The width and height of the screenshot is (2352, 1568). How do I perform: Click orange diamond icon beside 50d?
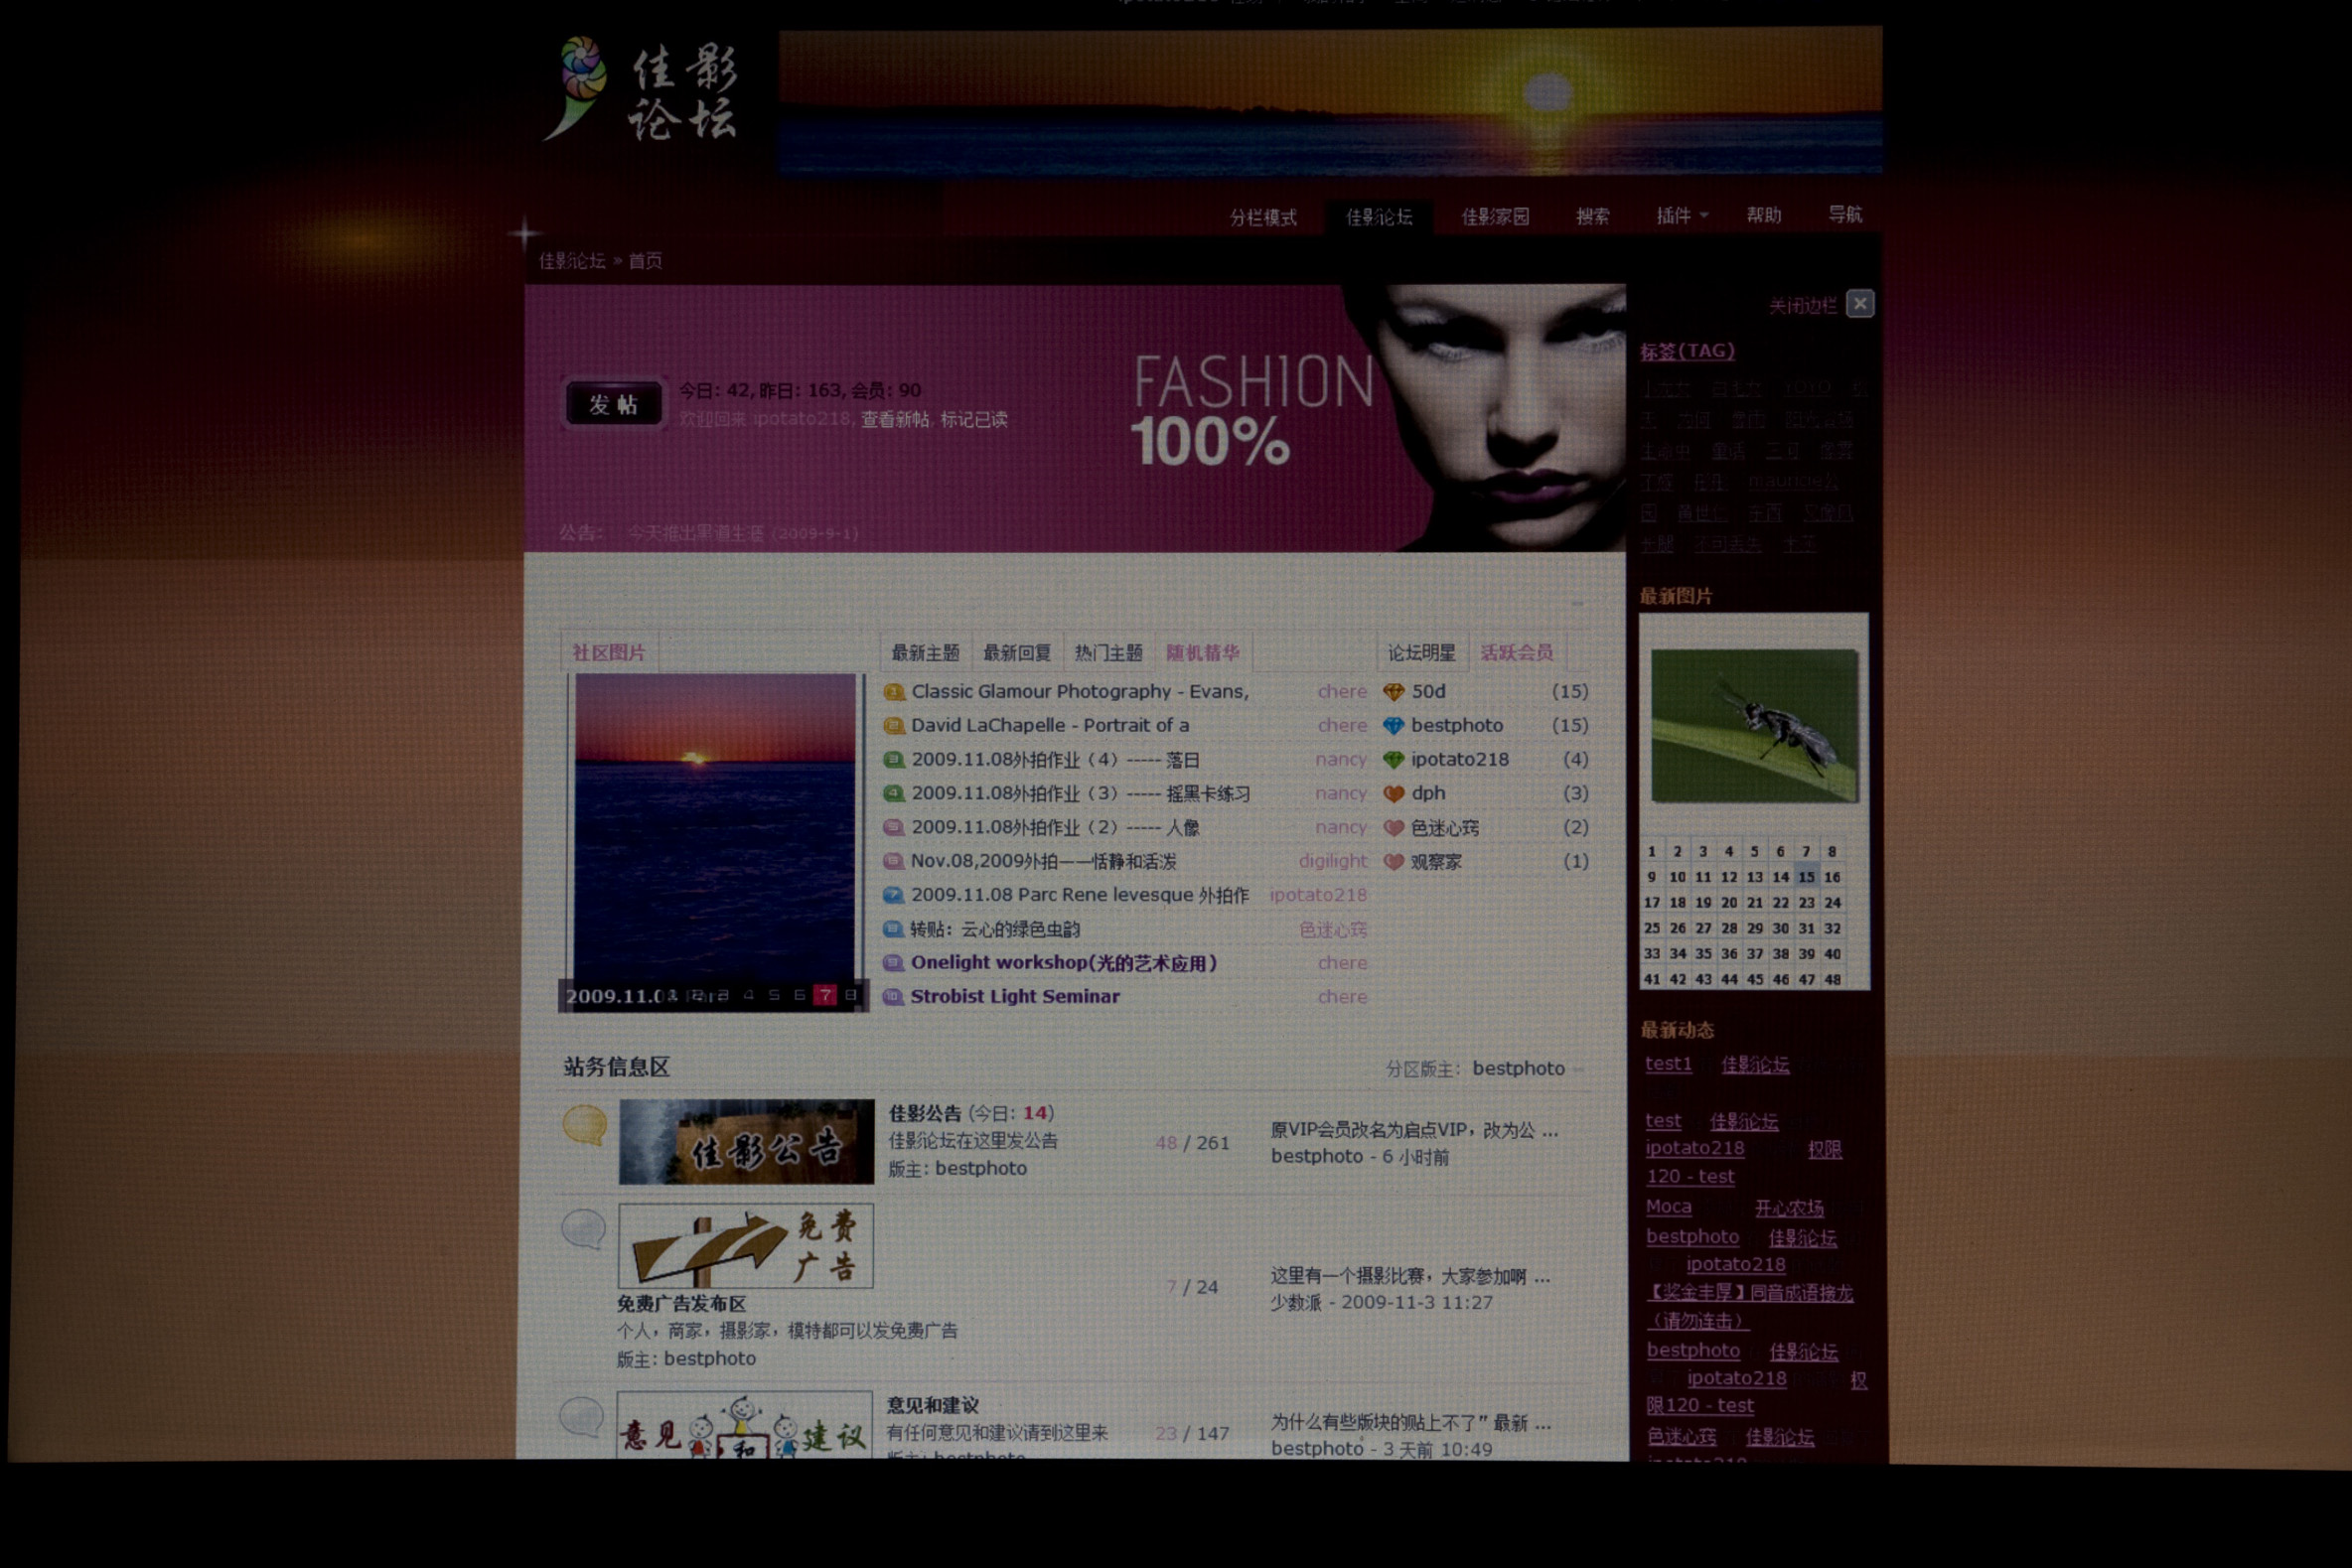[1393, 692]
